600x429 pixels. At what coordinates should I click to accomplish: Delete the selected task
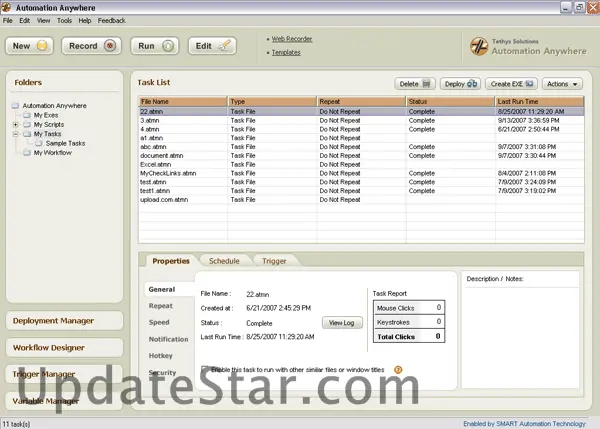coord(415,84)
